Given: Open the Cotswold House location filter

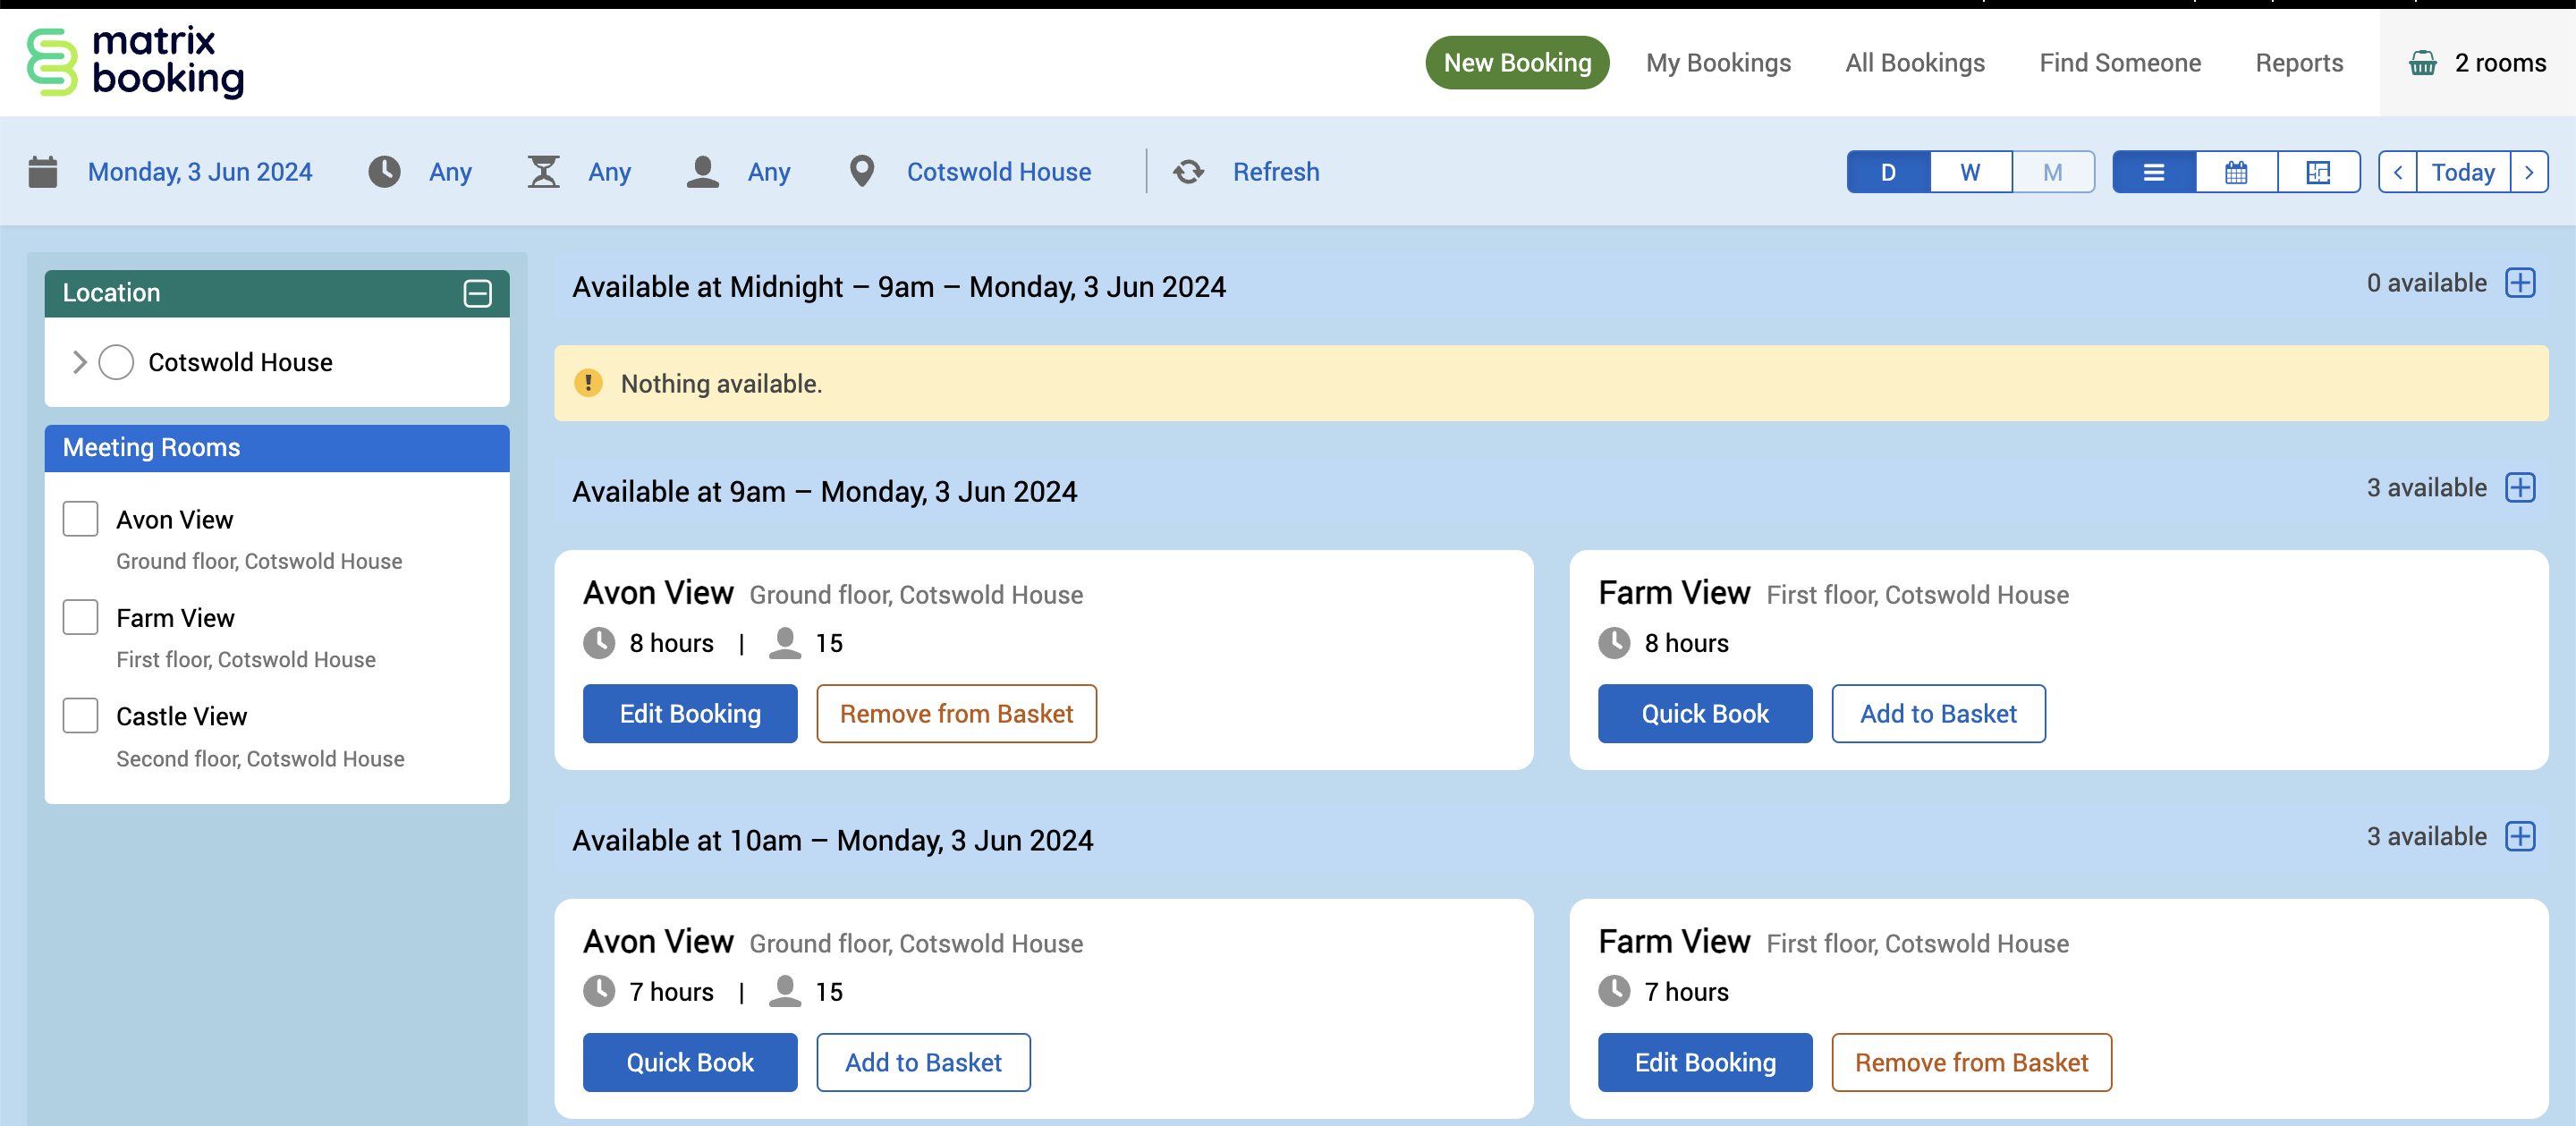Looking at the screenshot, I should tap(998, 172).
